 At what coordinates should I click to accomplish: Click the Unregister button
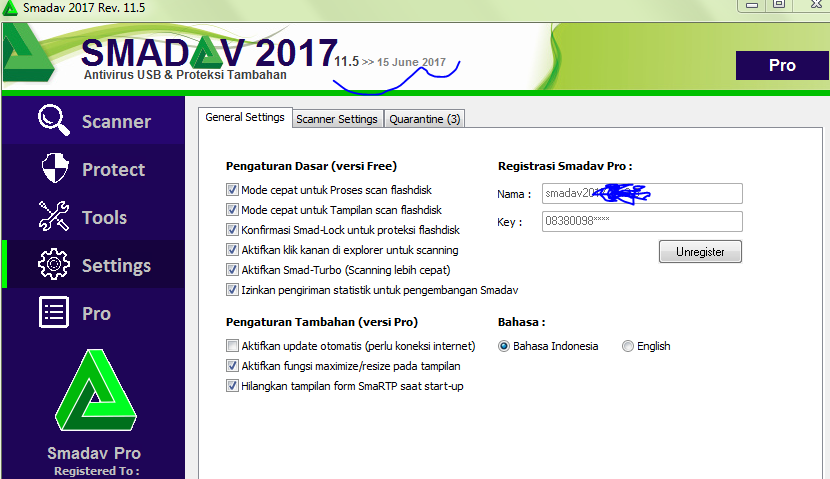coord(700,252)
